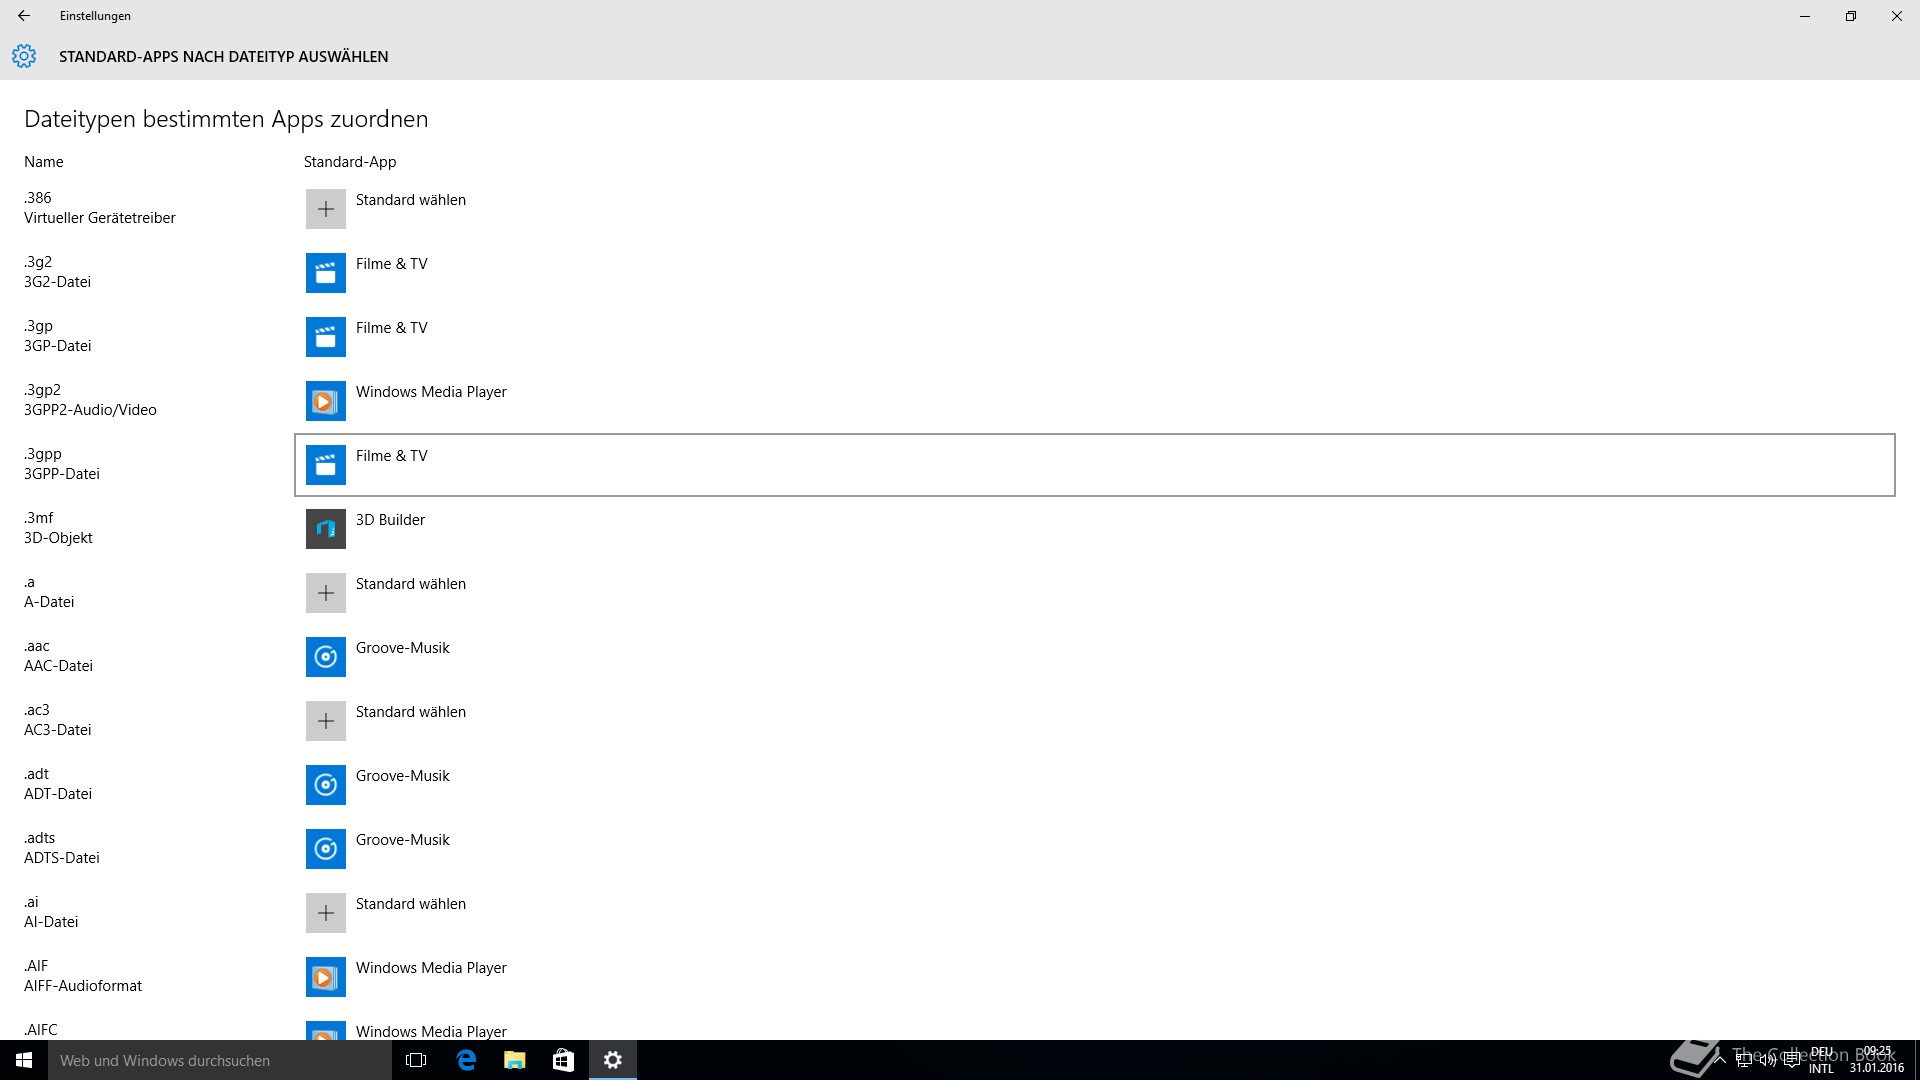Change 'Filme & TV' default for .3gp
The height and width of the screenshot is (1080, 1920).
pos(392,328)
